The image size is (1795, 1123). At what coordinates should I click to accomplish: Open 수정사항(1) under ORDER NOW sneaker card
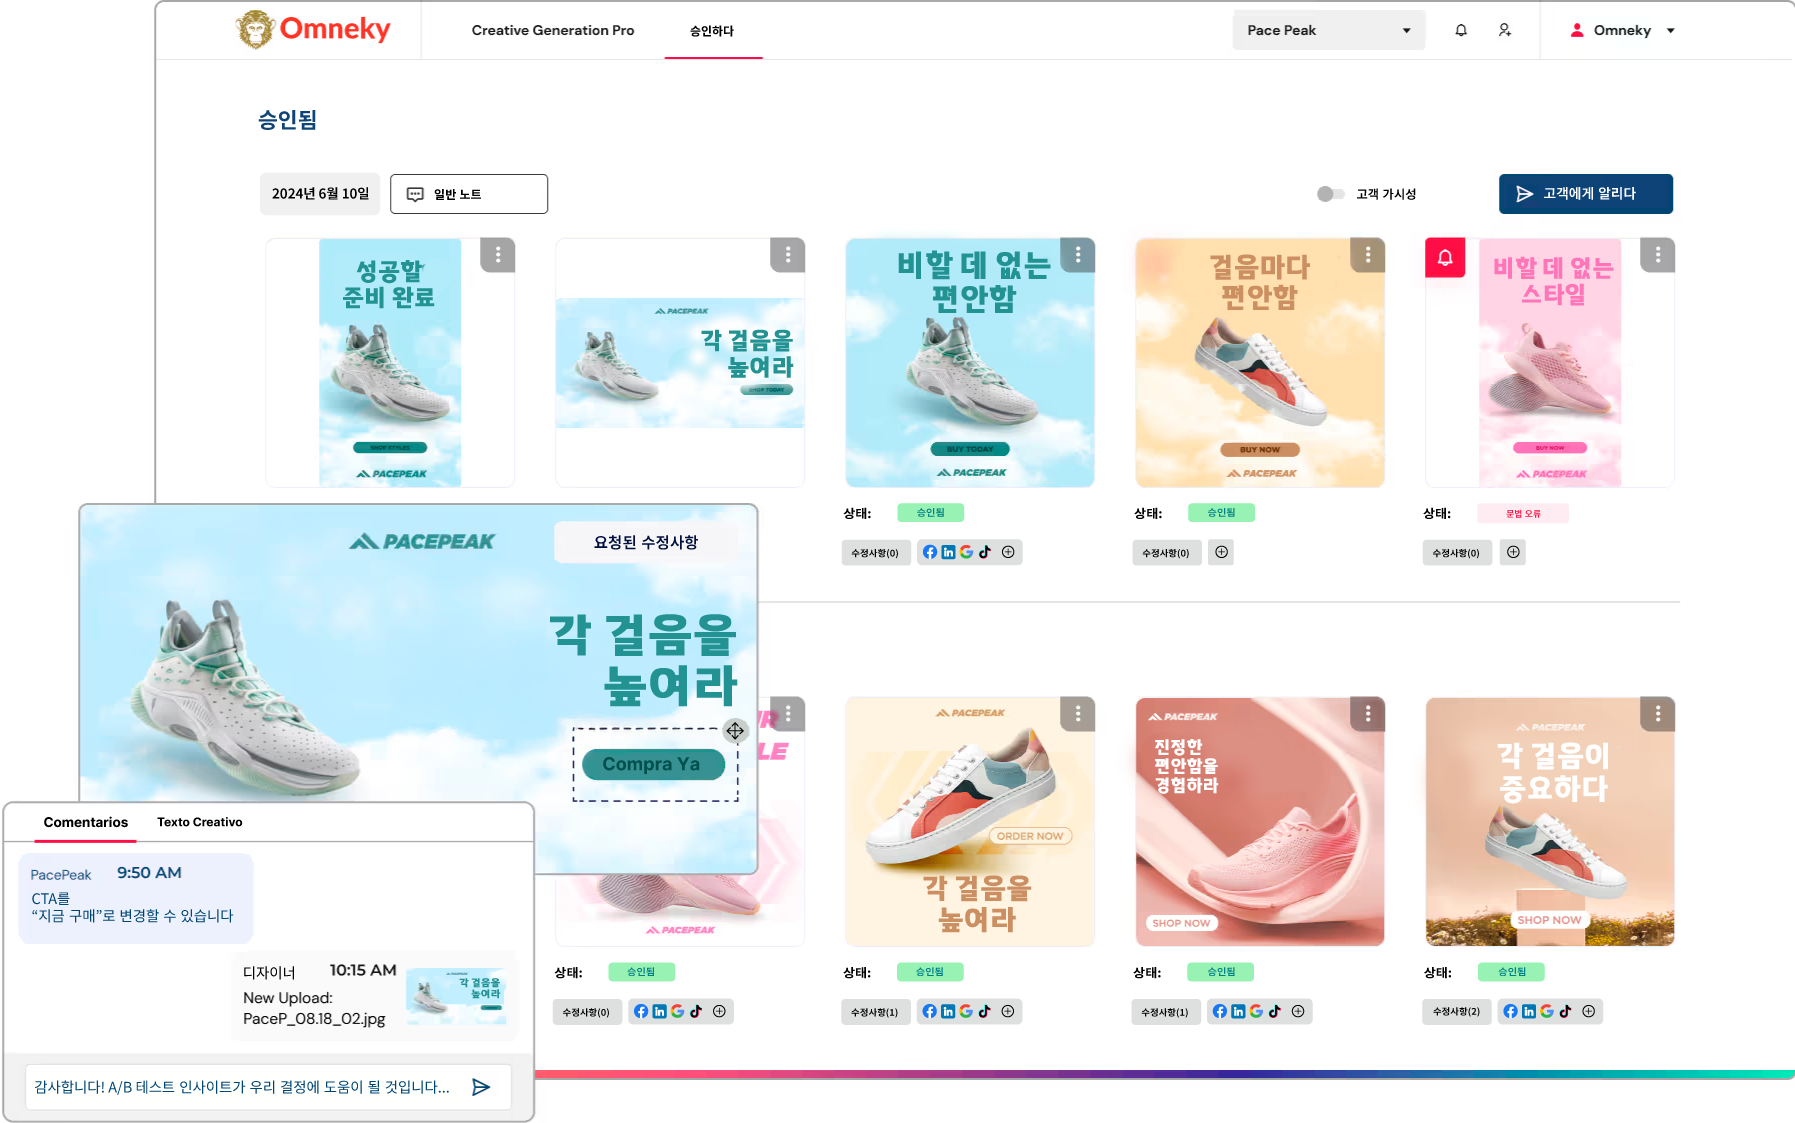[875, 1012]
